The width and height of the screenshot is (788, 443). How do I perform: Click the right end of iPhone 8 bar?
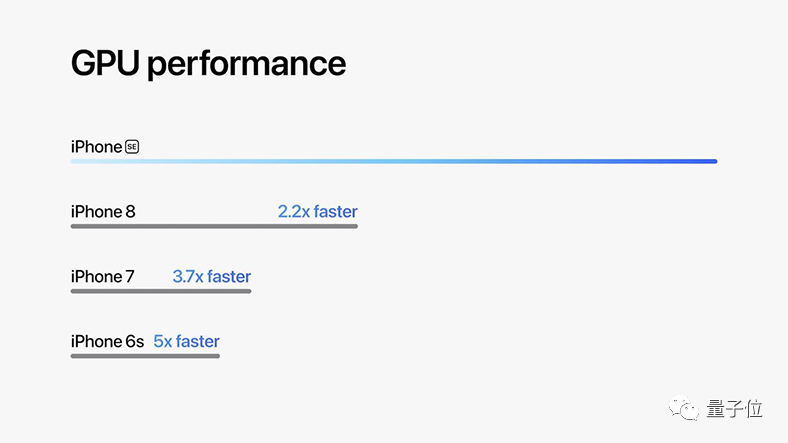[x=354, y=226]
